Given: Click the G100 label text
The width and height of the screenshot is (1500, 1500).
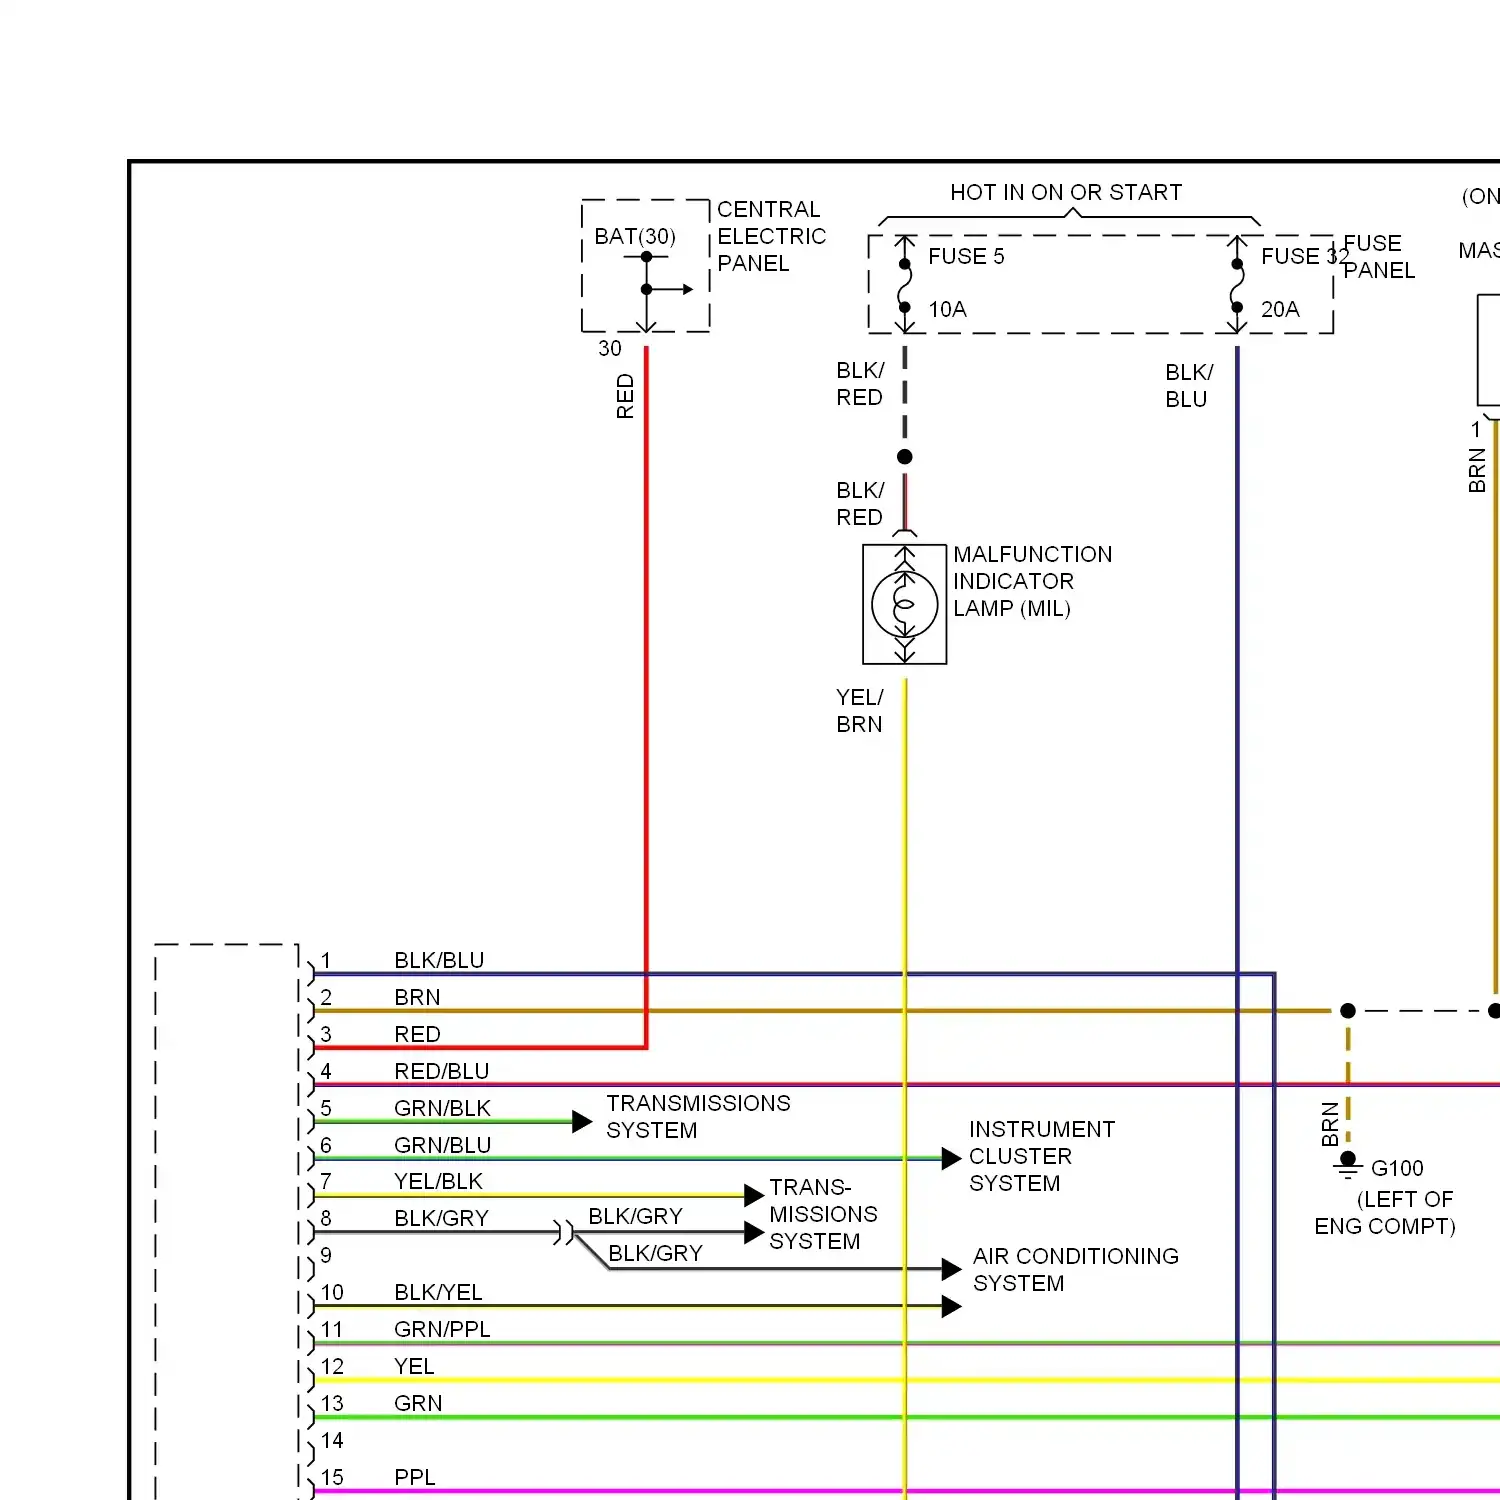Looking at the screenshot, I should pyautogui.click(x=1397, y=1168).
